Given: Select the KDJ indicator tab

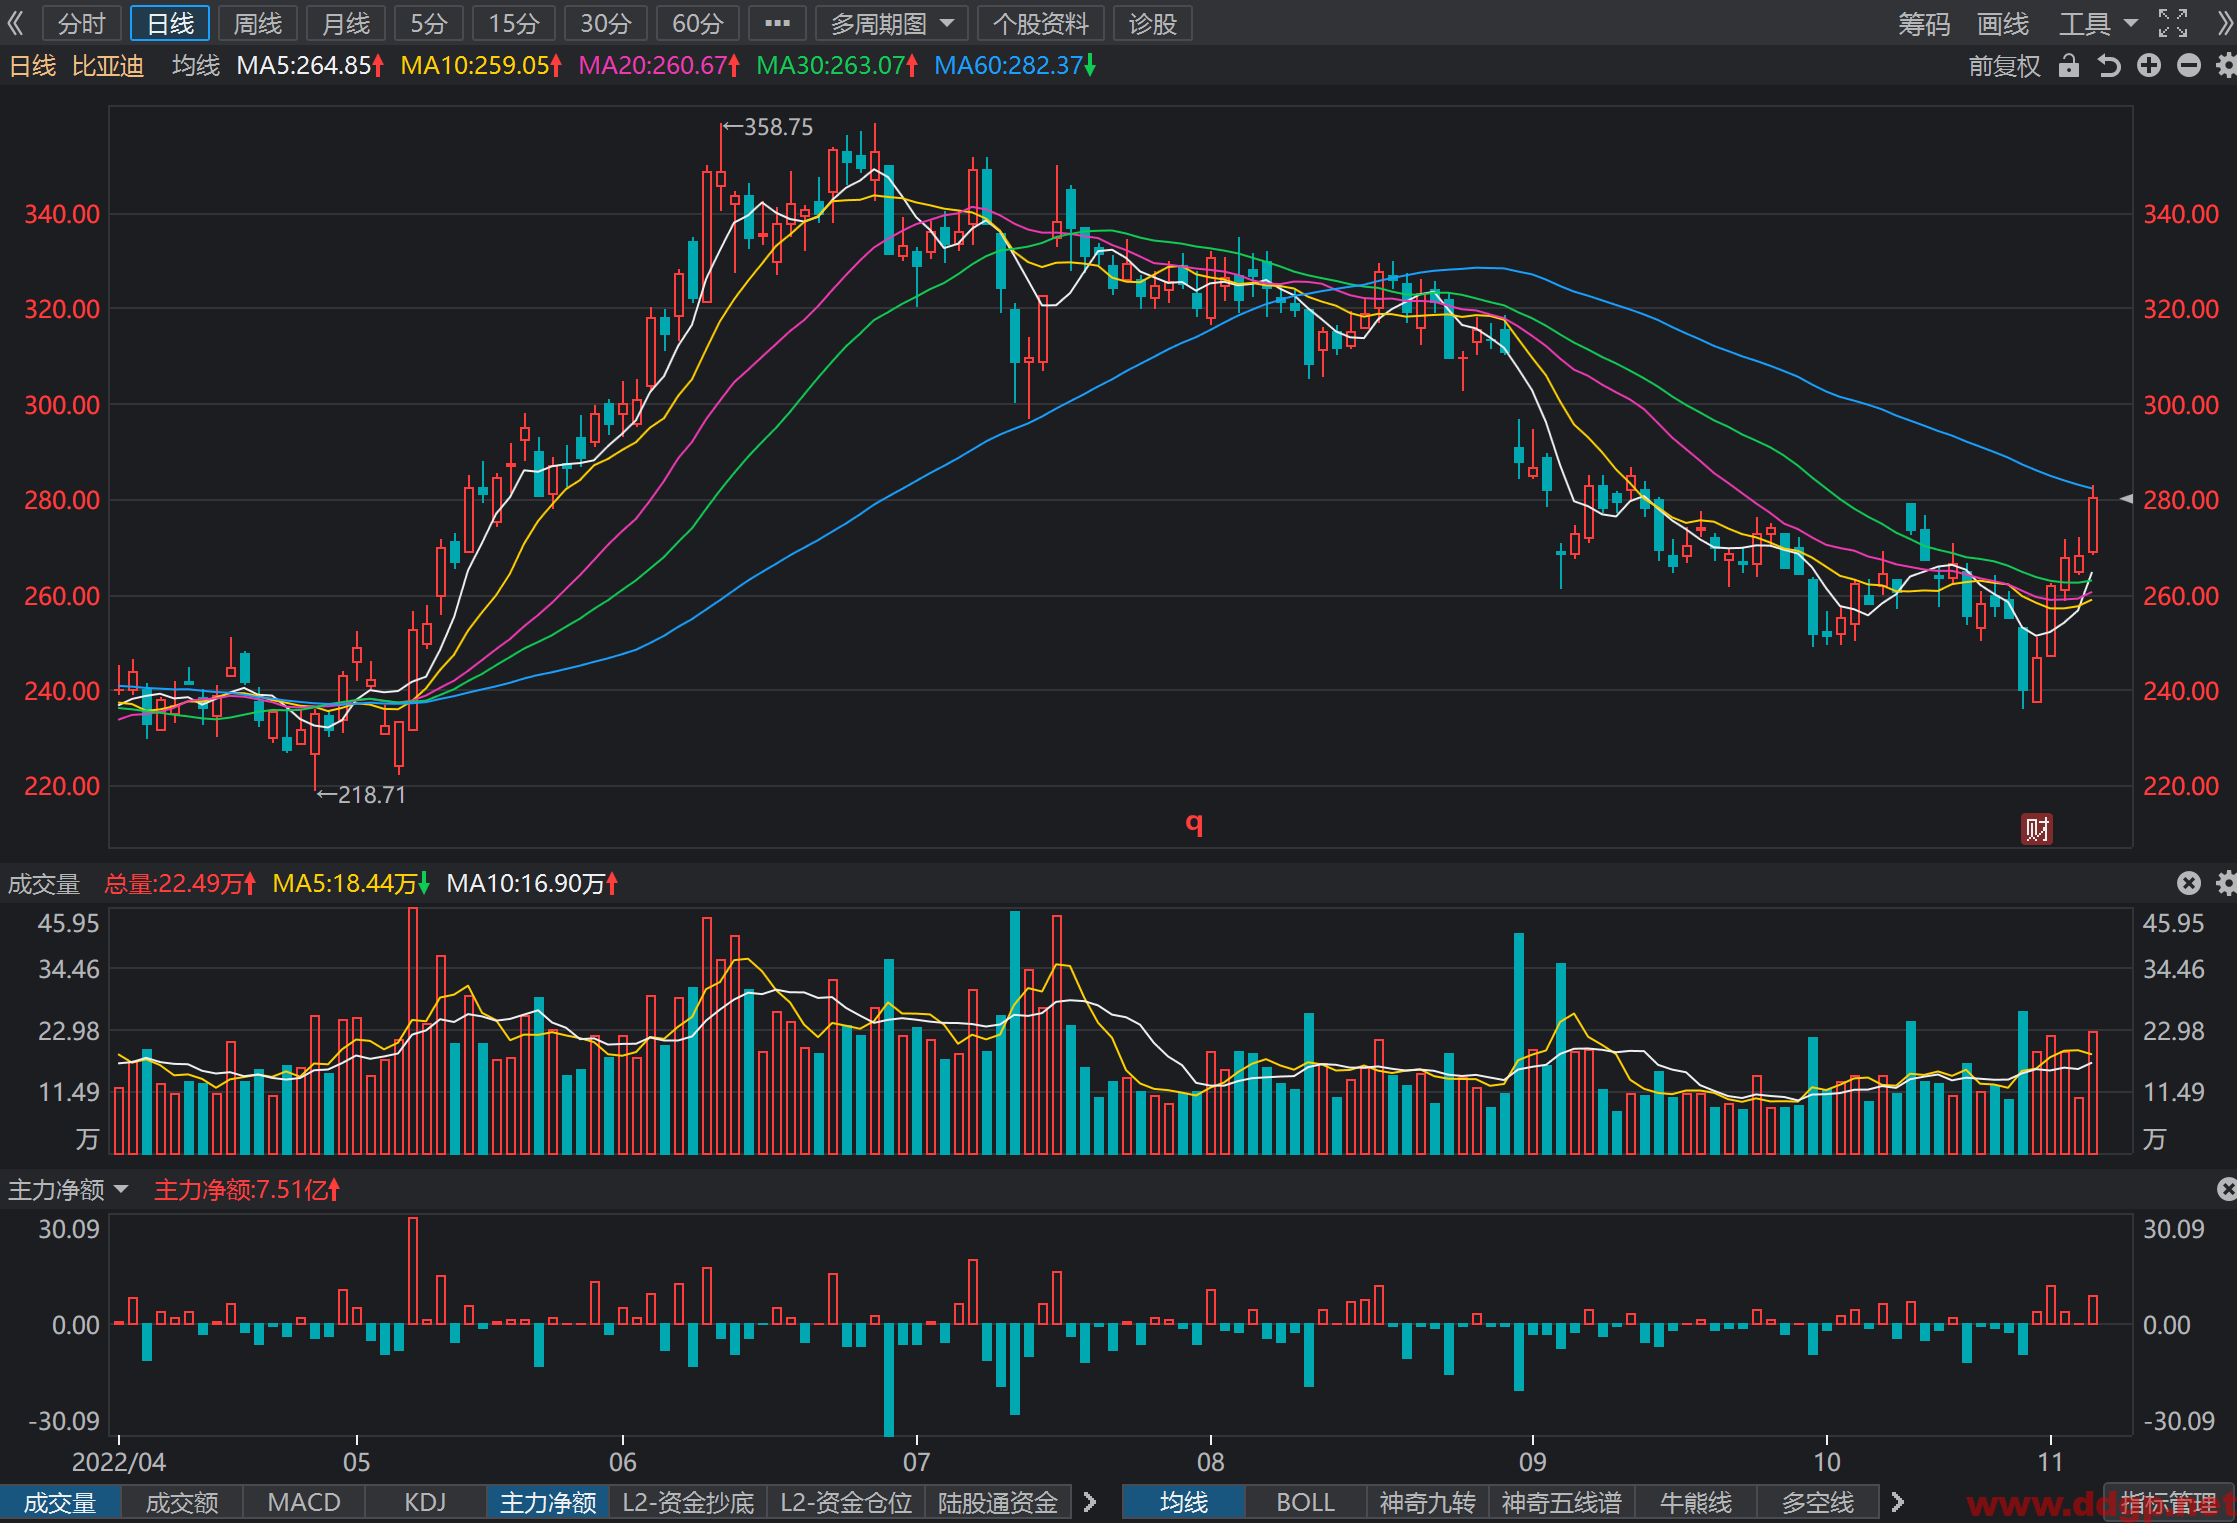Looking at the screenshot, I should click(426, 1503).
